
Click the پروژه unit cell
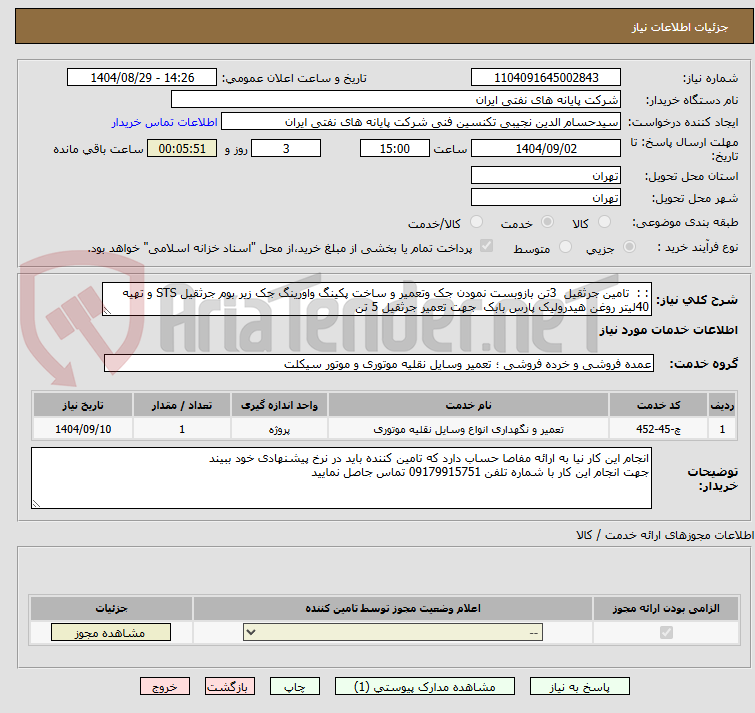pyautogui.click(x=279, y=429)
